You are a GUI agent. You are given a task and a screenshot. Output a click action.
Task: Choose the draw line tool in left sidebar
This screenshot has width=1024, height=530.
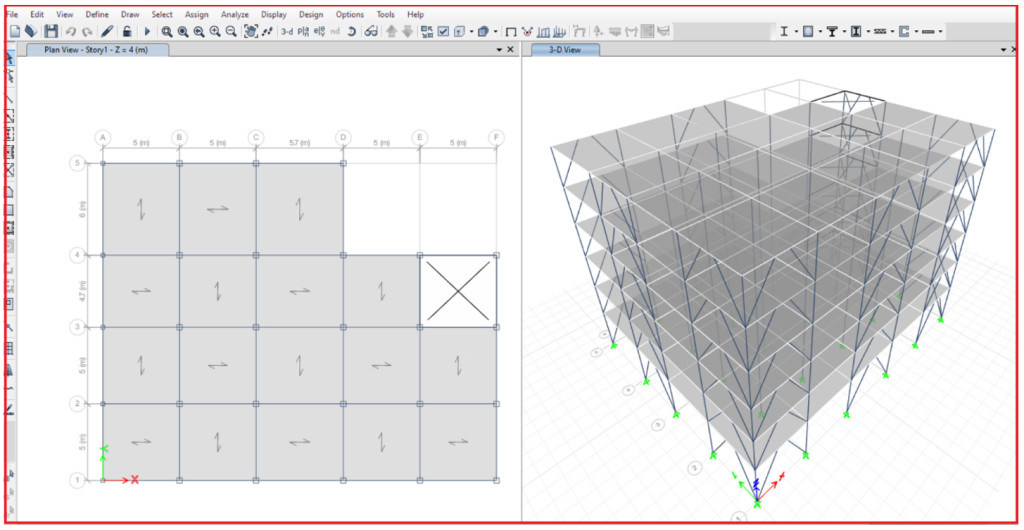click(x=10, y=99)
